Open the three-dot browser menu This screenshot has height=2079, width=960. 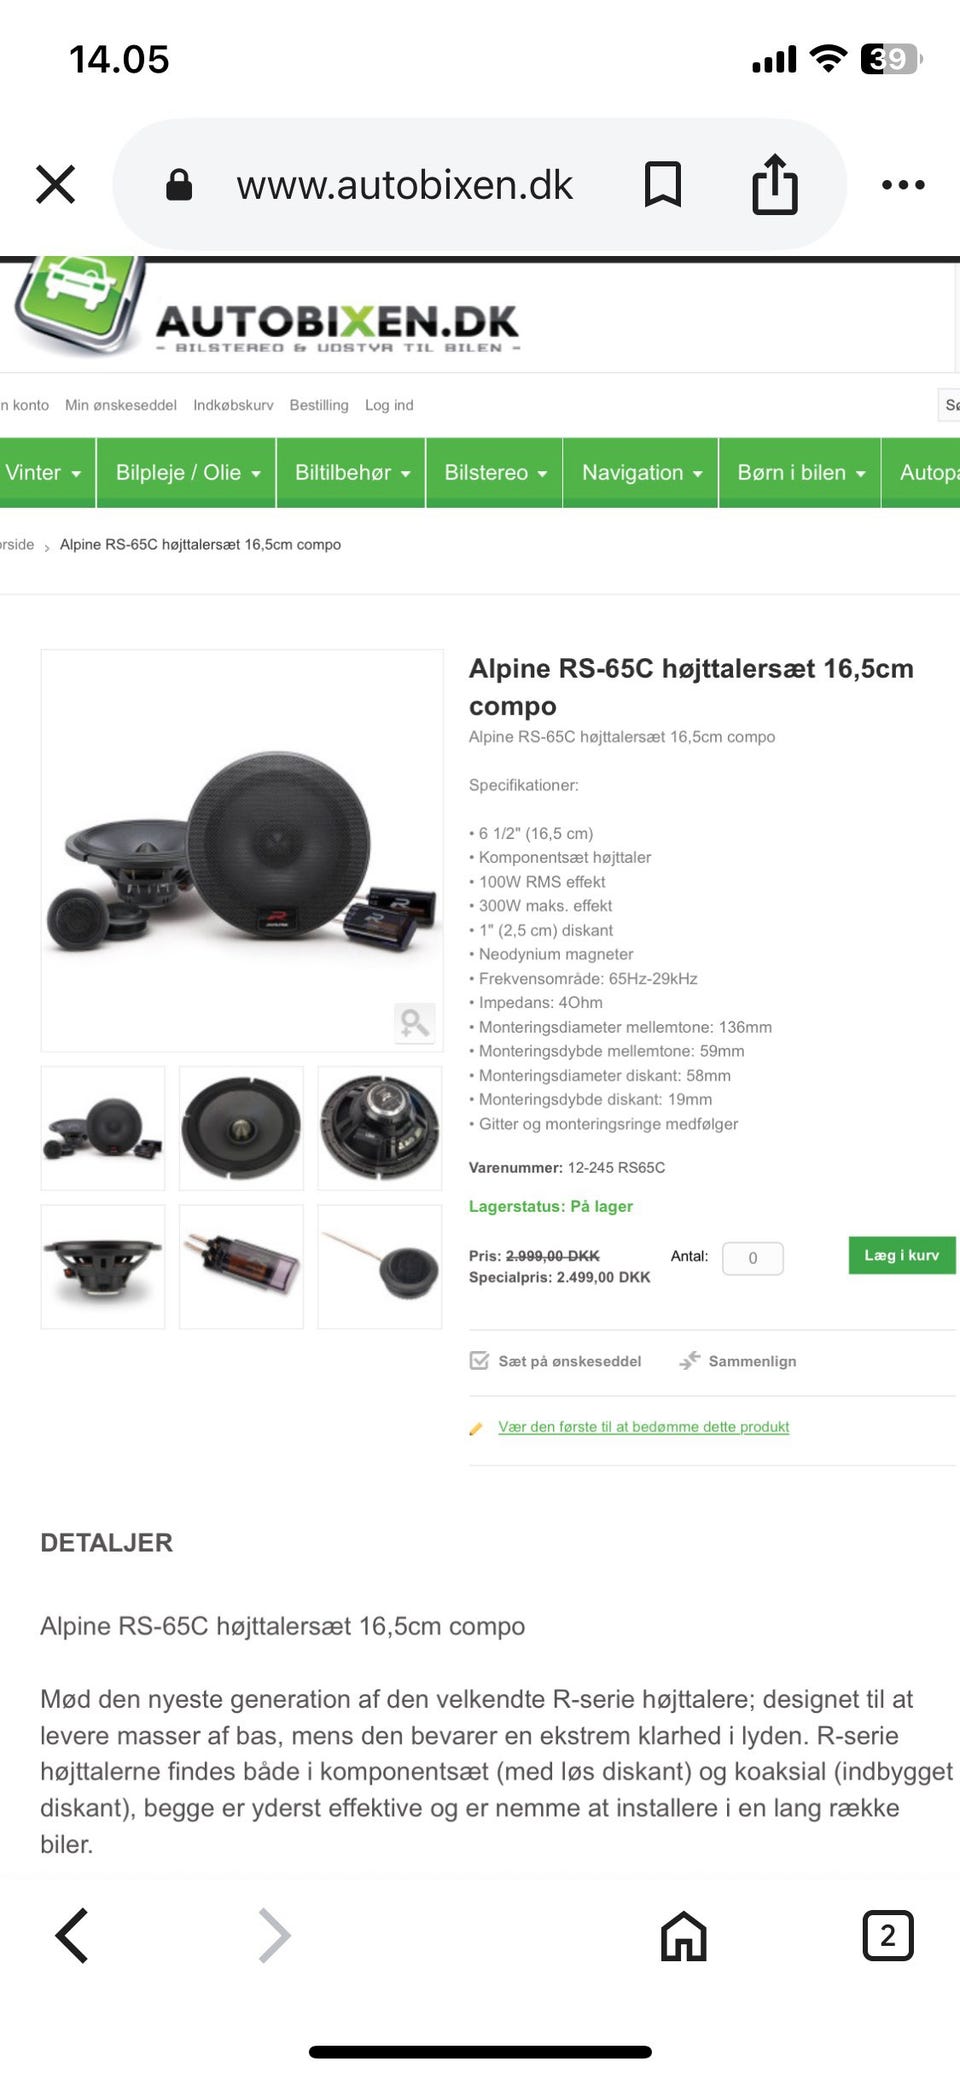pos(903,185)
